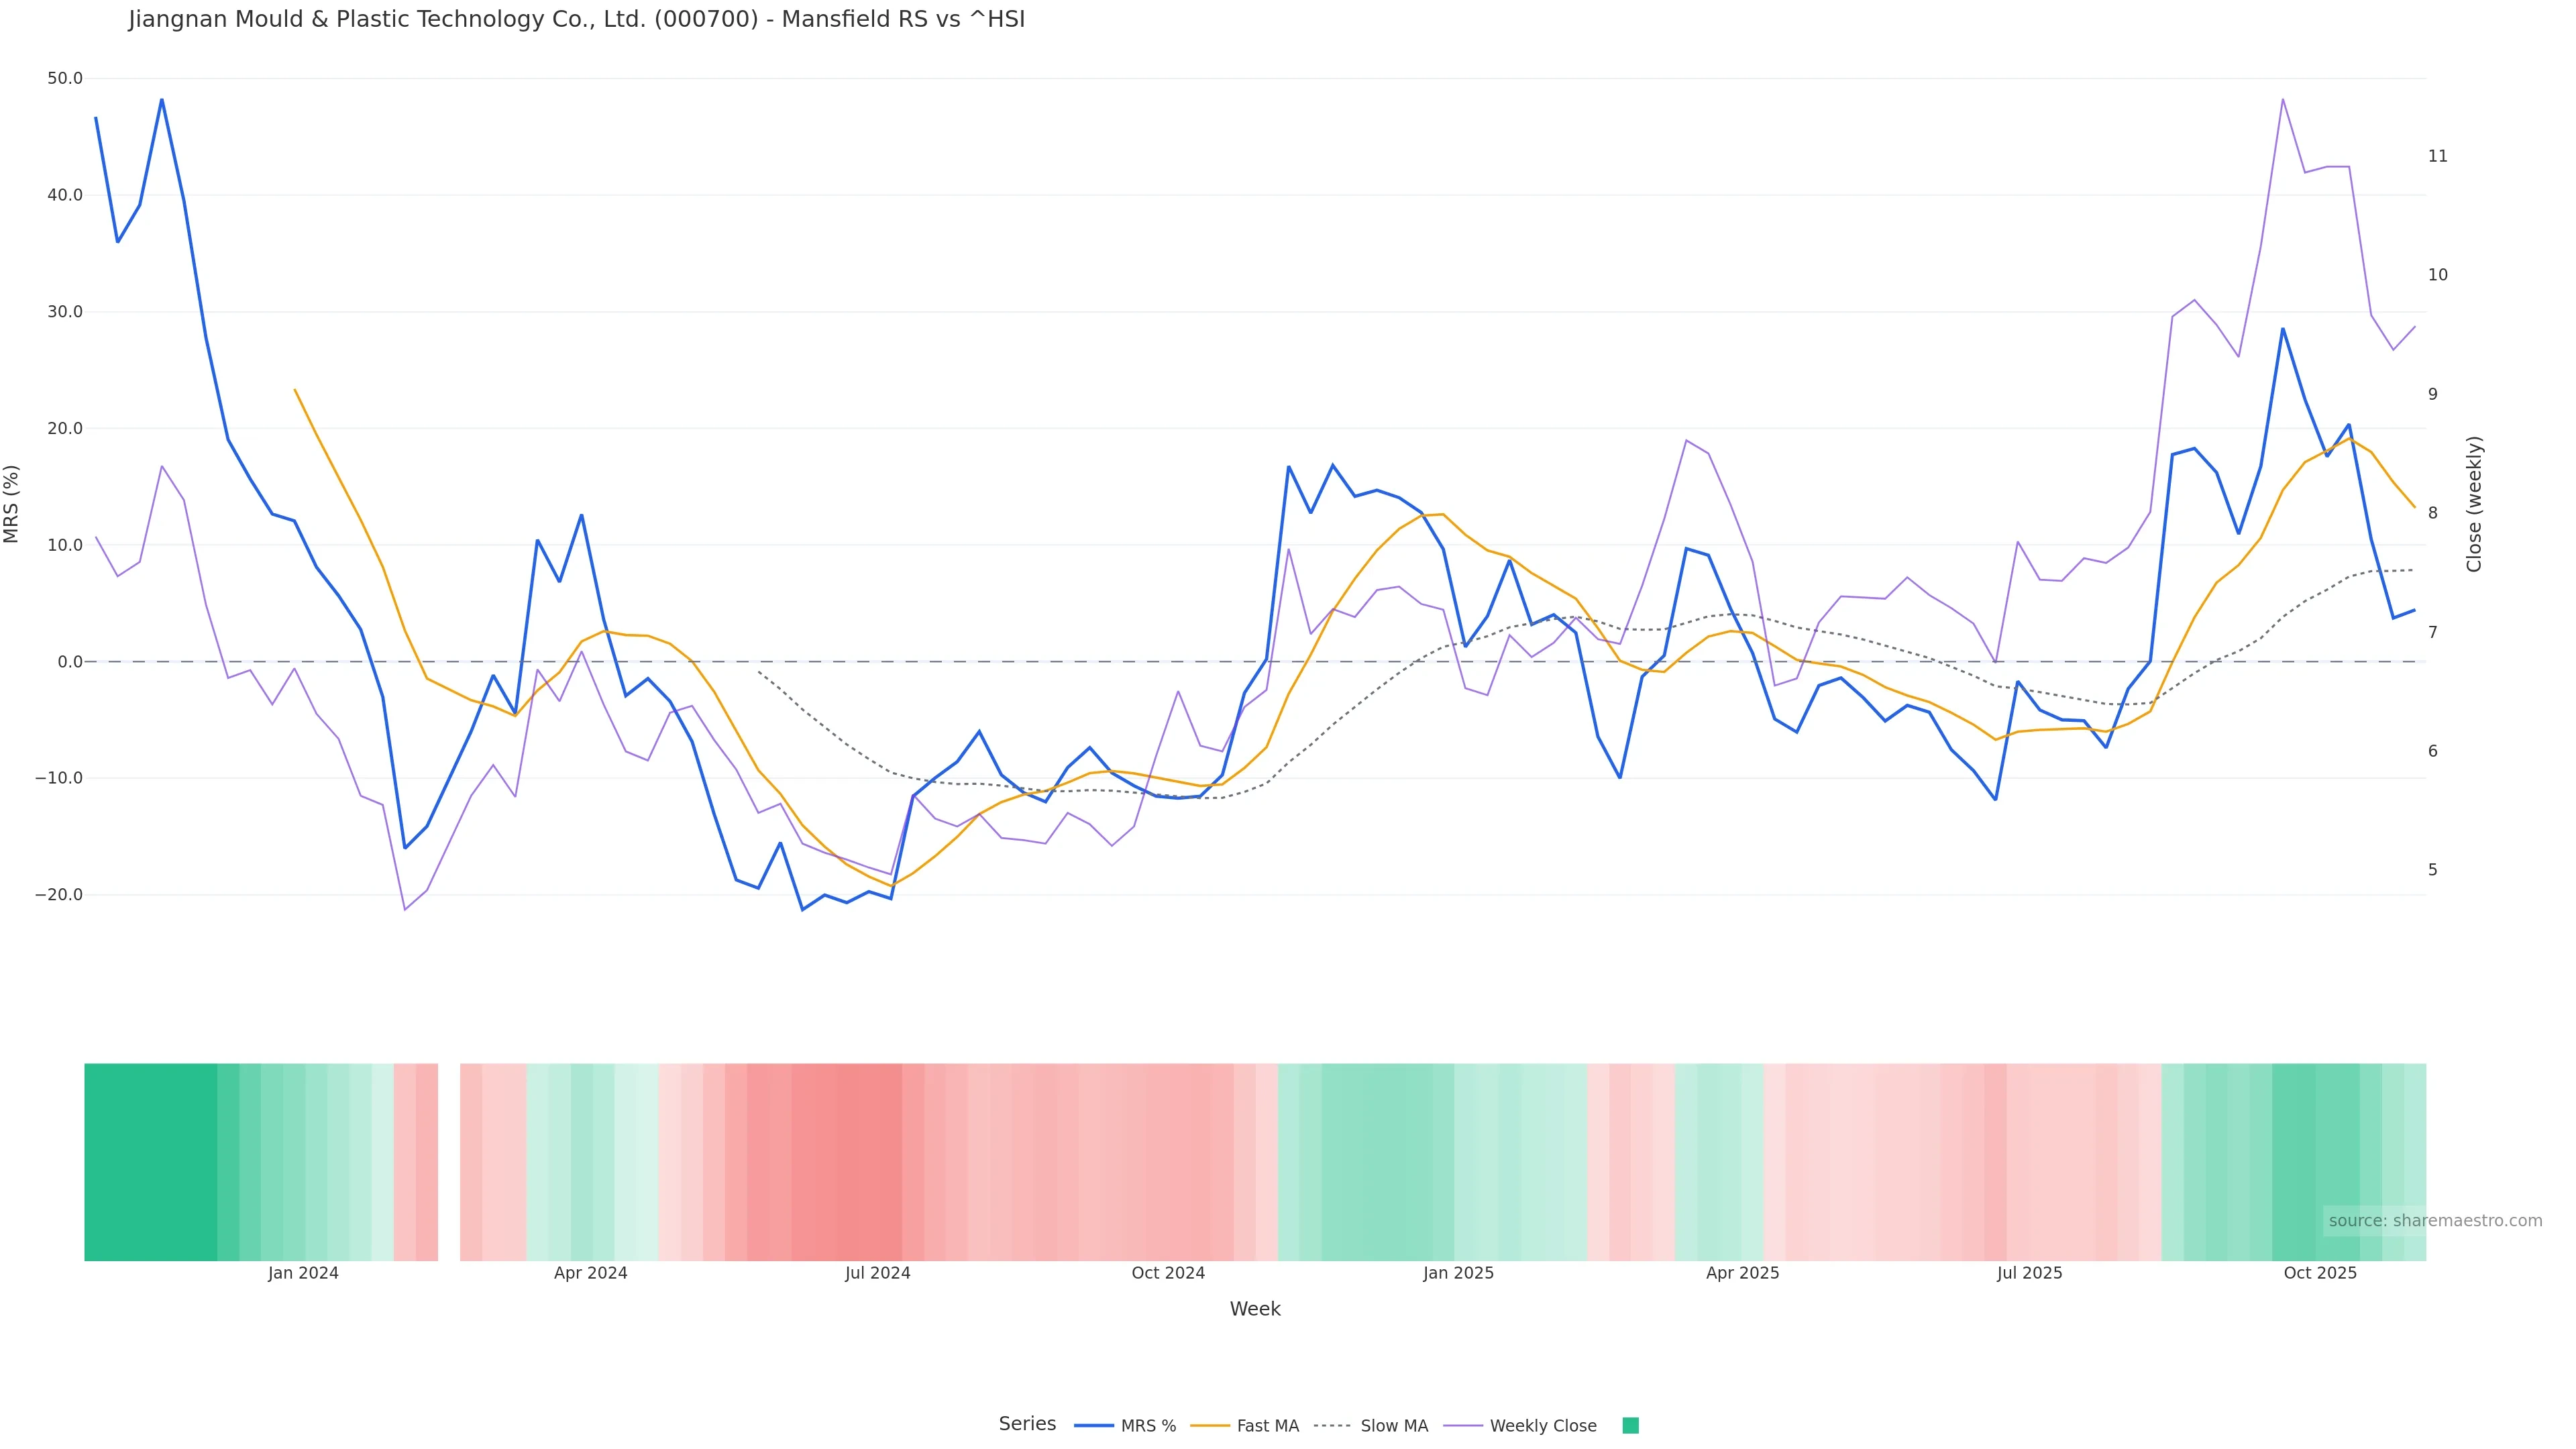Image resolution: width=2576 pixels, height=1449 pixels.
Task: Click the blue MRS % legend line icon
Action: point(1093,1426)
